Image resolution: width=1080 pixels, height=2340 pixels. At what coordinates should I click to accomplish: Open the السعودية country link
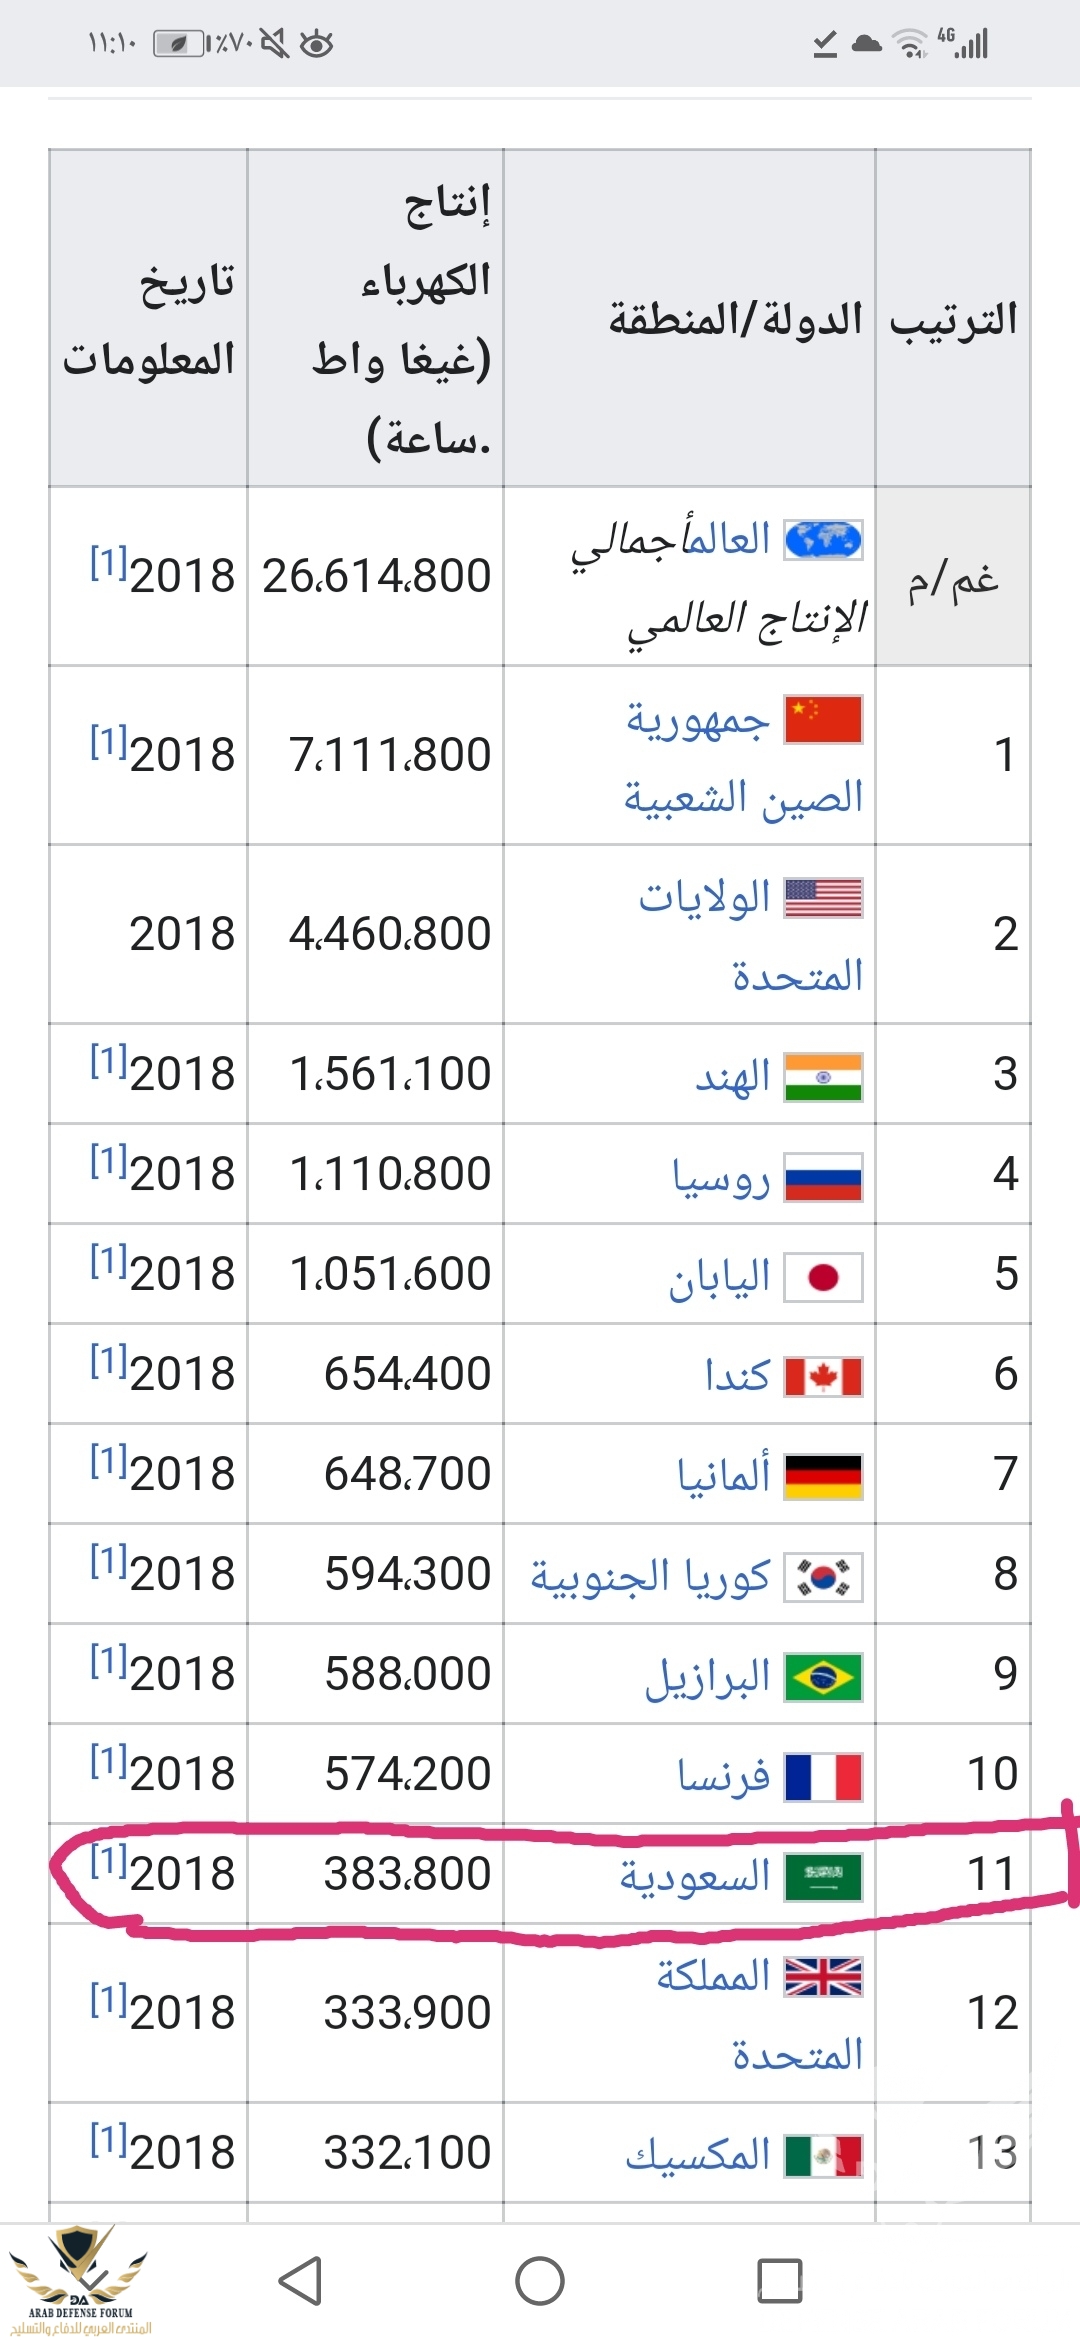point(695,1876)
